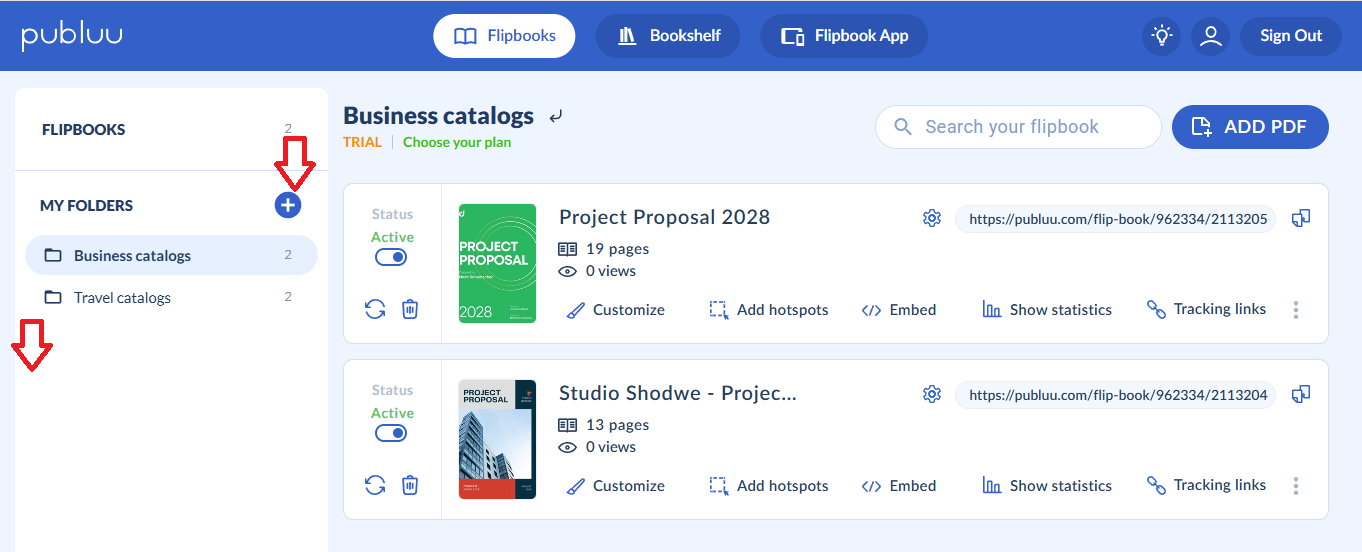
Task: Click the return arrow beside Business catalogs title
Action: (x=556, y=117)
